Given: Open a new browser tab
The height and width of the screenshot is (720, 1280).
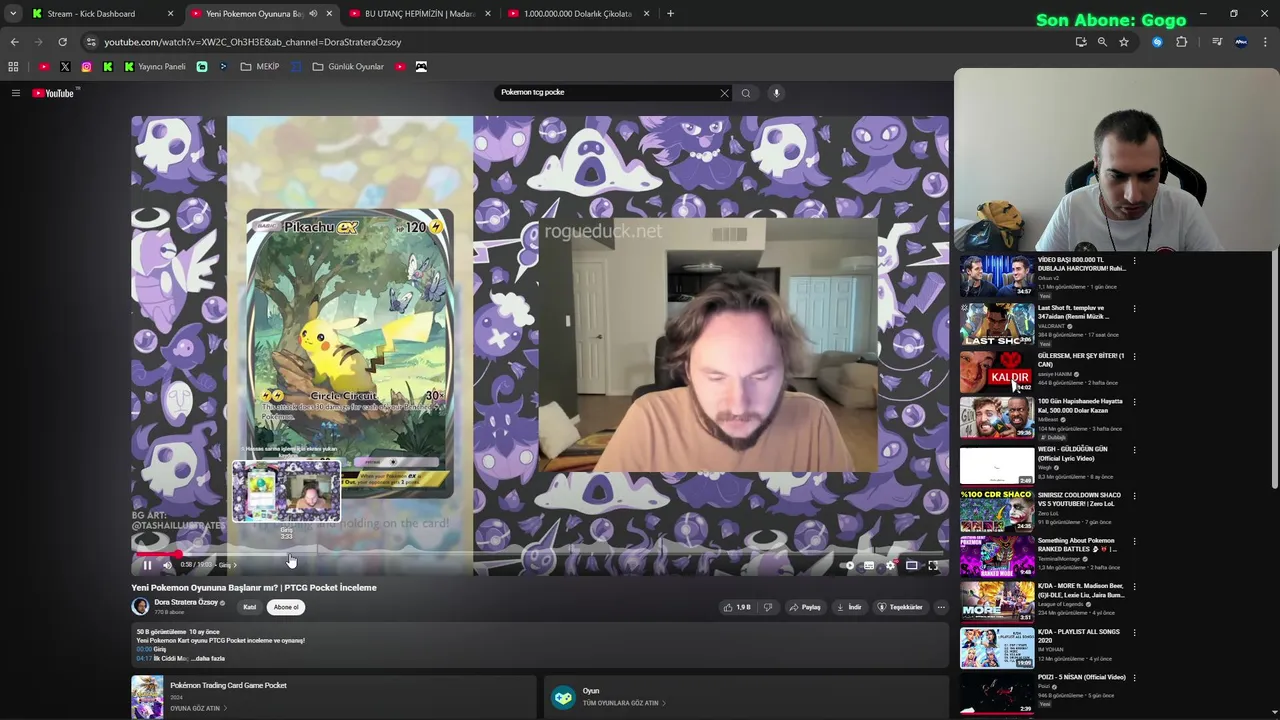Looking at the screenshot, I should [670, 14].
